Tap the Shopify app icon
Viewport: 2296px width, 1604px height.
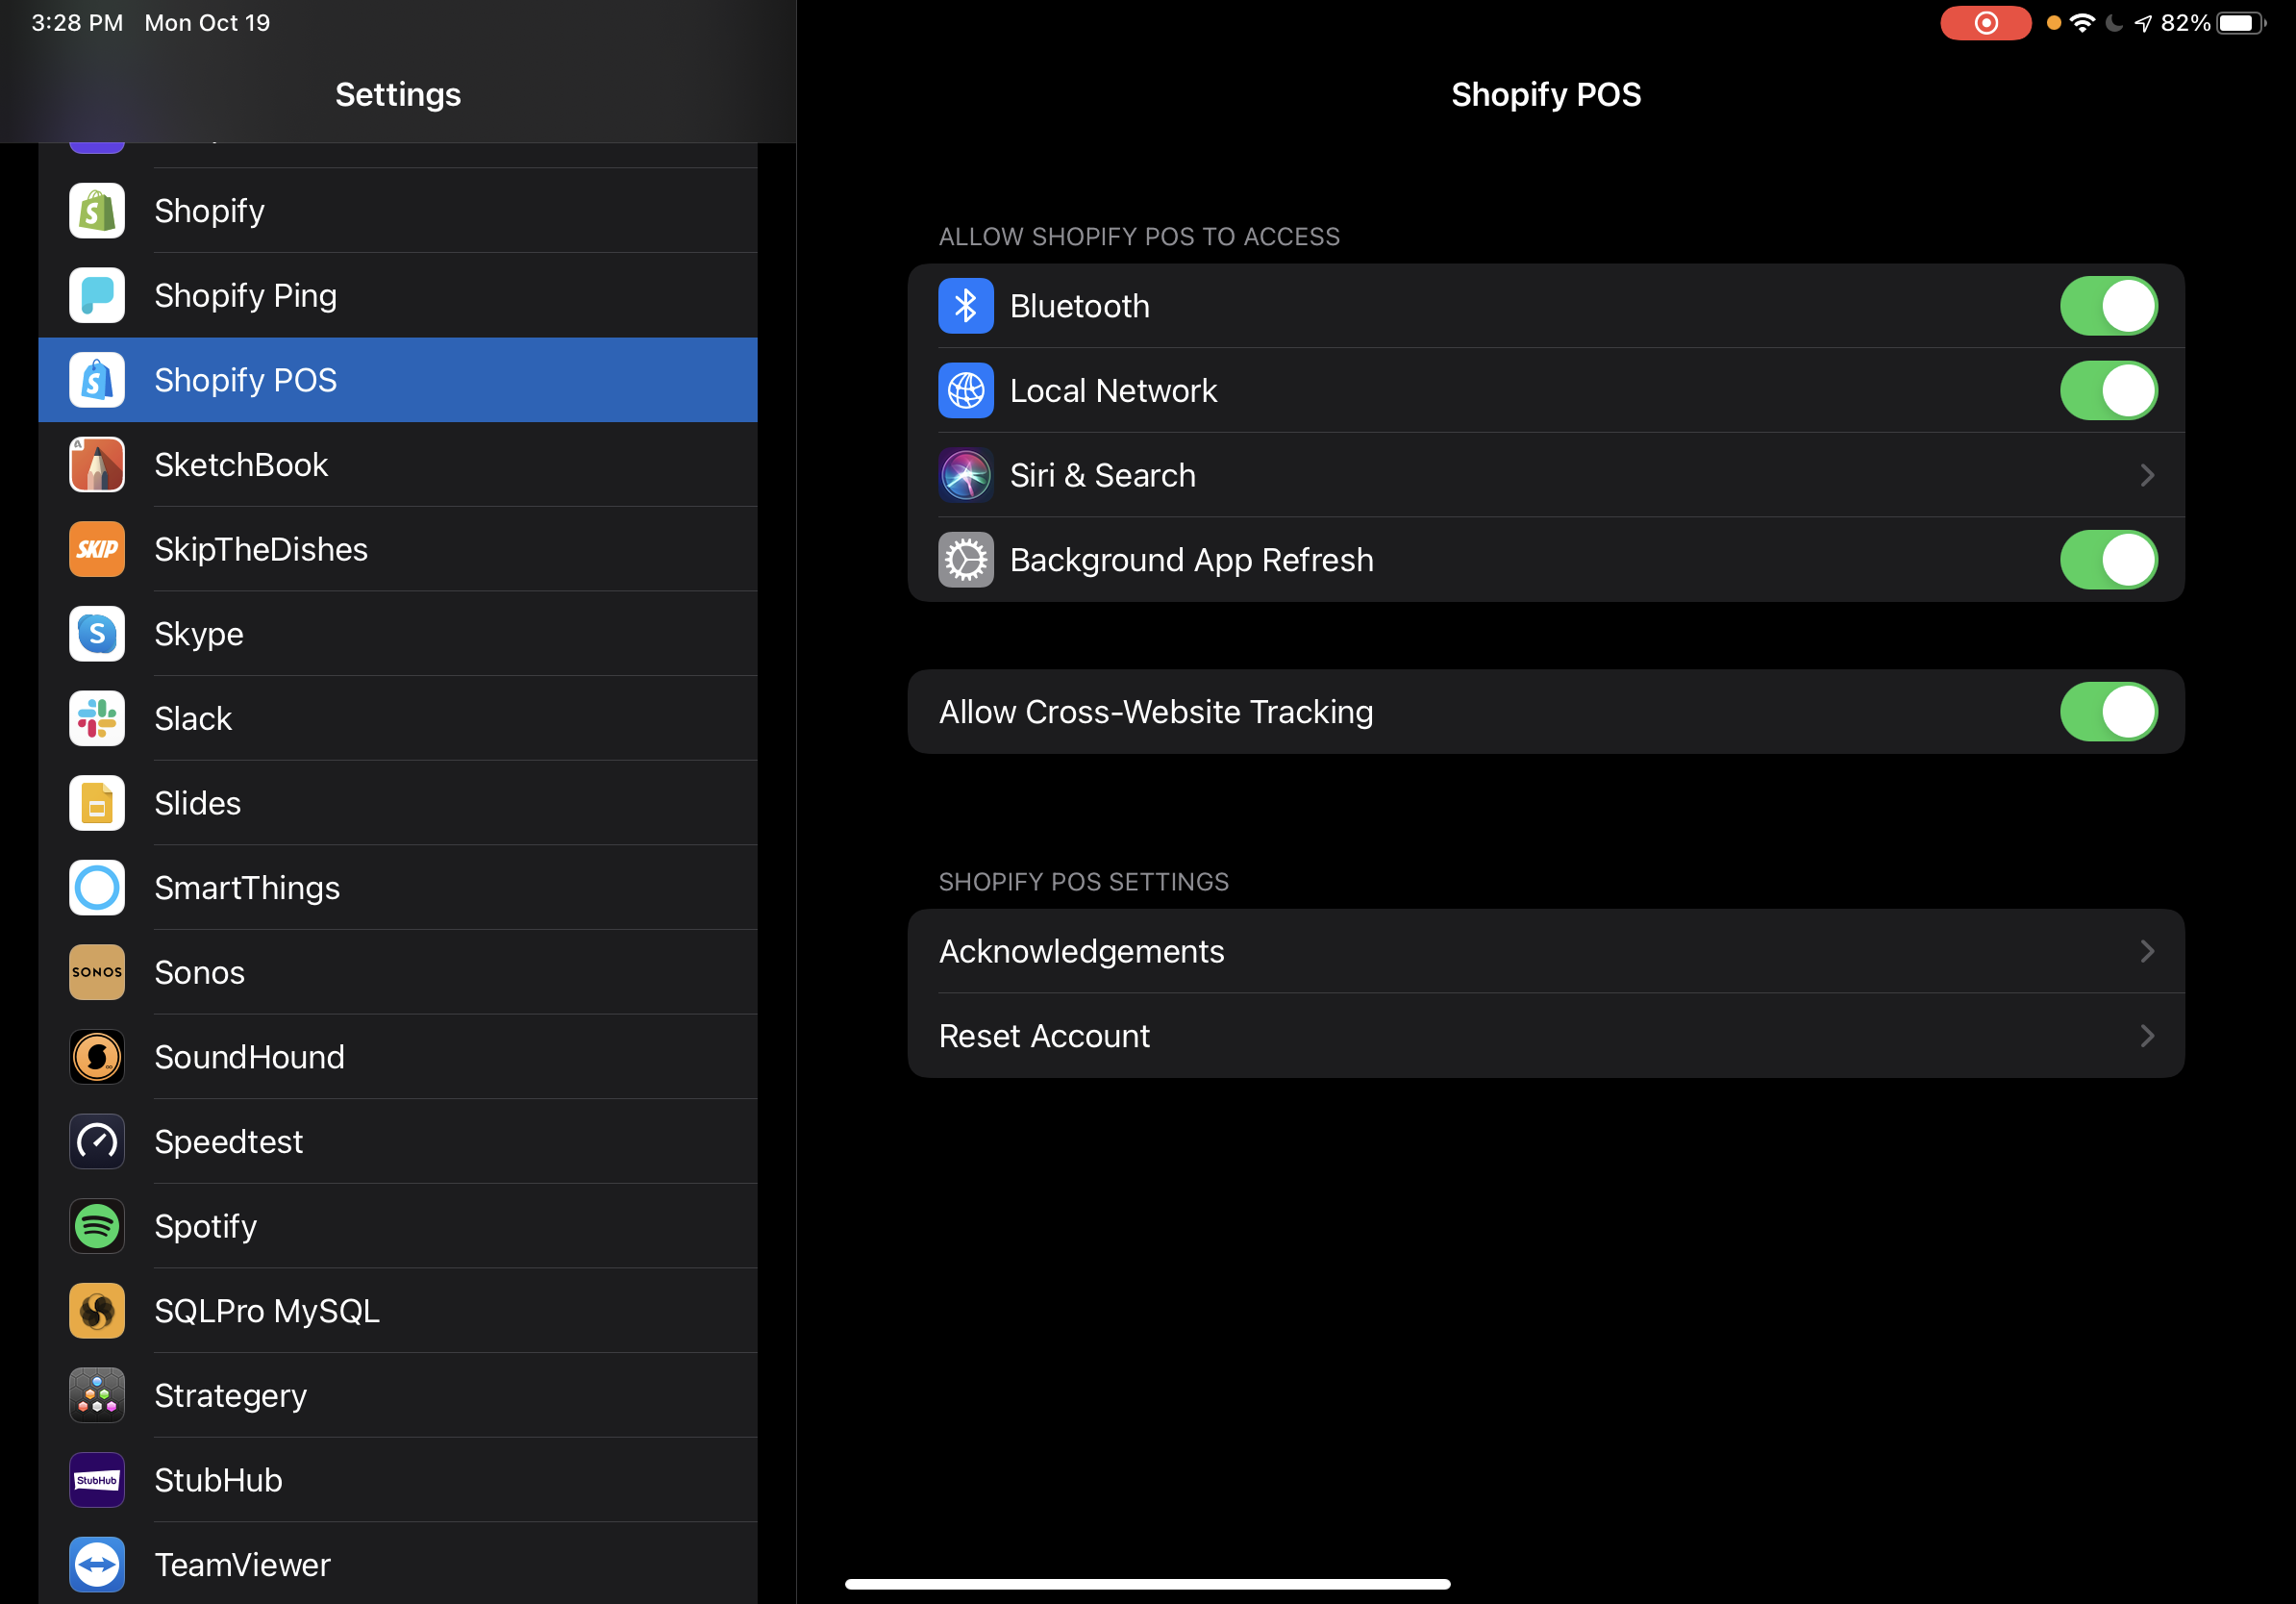point(97,211)
